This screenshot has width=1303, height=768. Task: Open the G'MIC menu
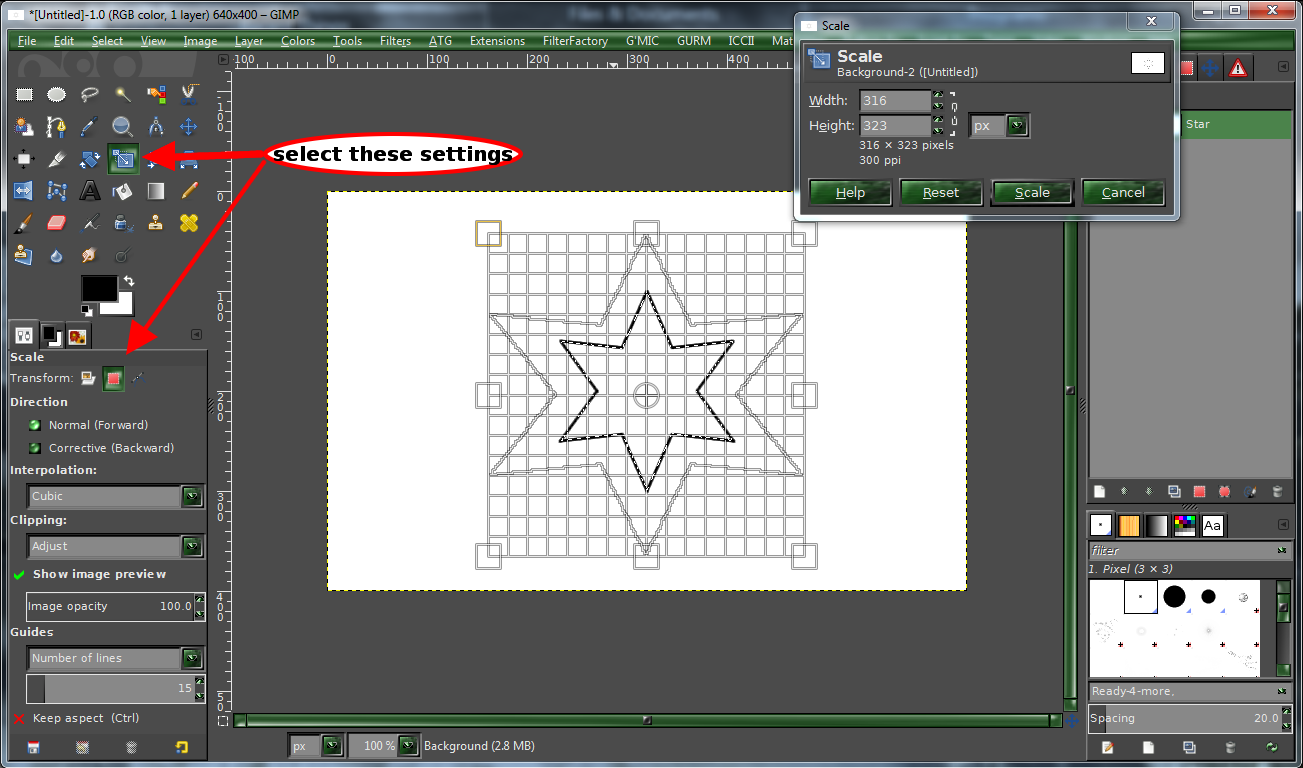(641, 41)
